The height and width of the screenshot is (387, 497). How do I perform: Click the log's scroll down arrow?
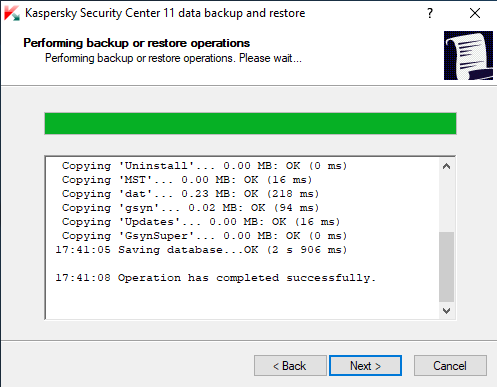click(x=446, y=310)
